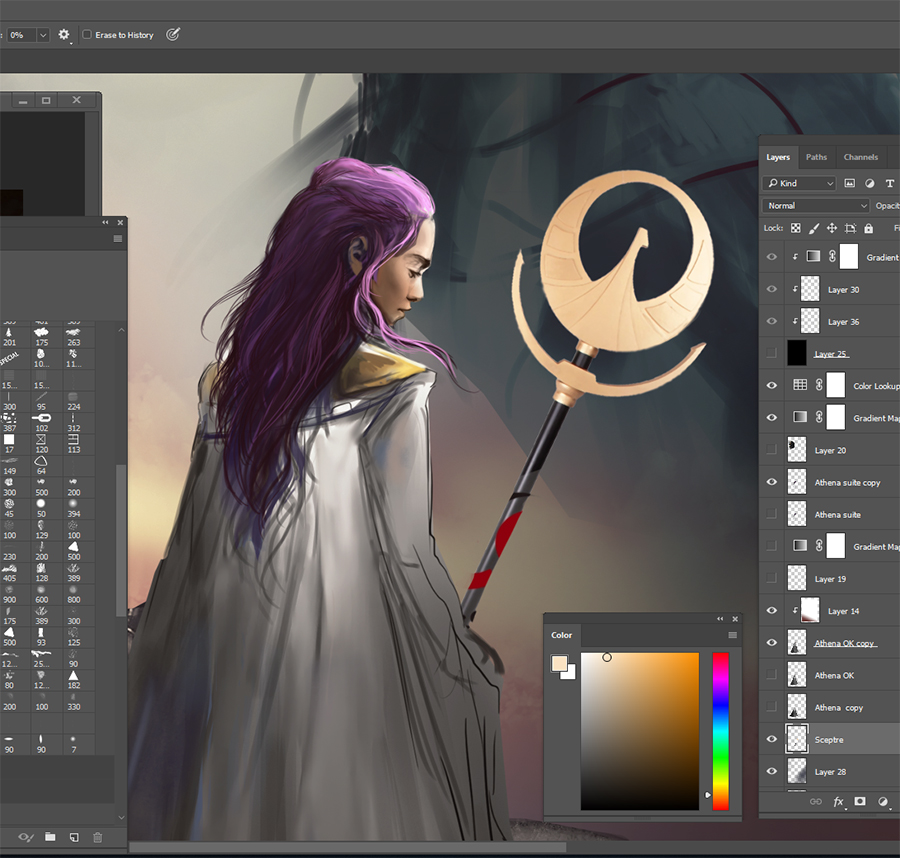Screen dimensions: 900x858
Task: Open the Normal blend mode dropdown
Action: (x=816, y=206)
